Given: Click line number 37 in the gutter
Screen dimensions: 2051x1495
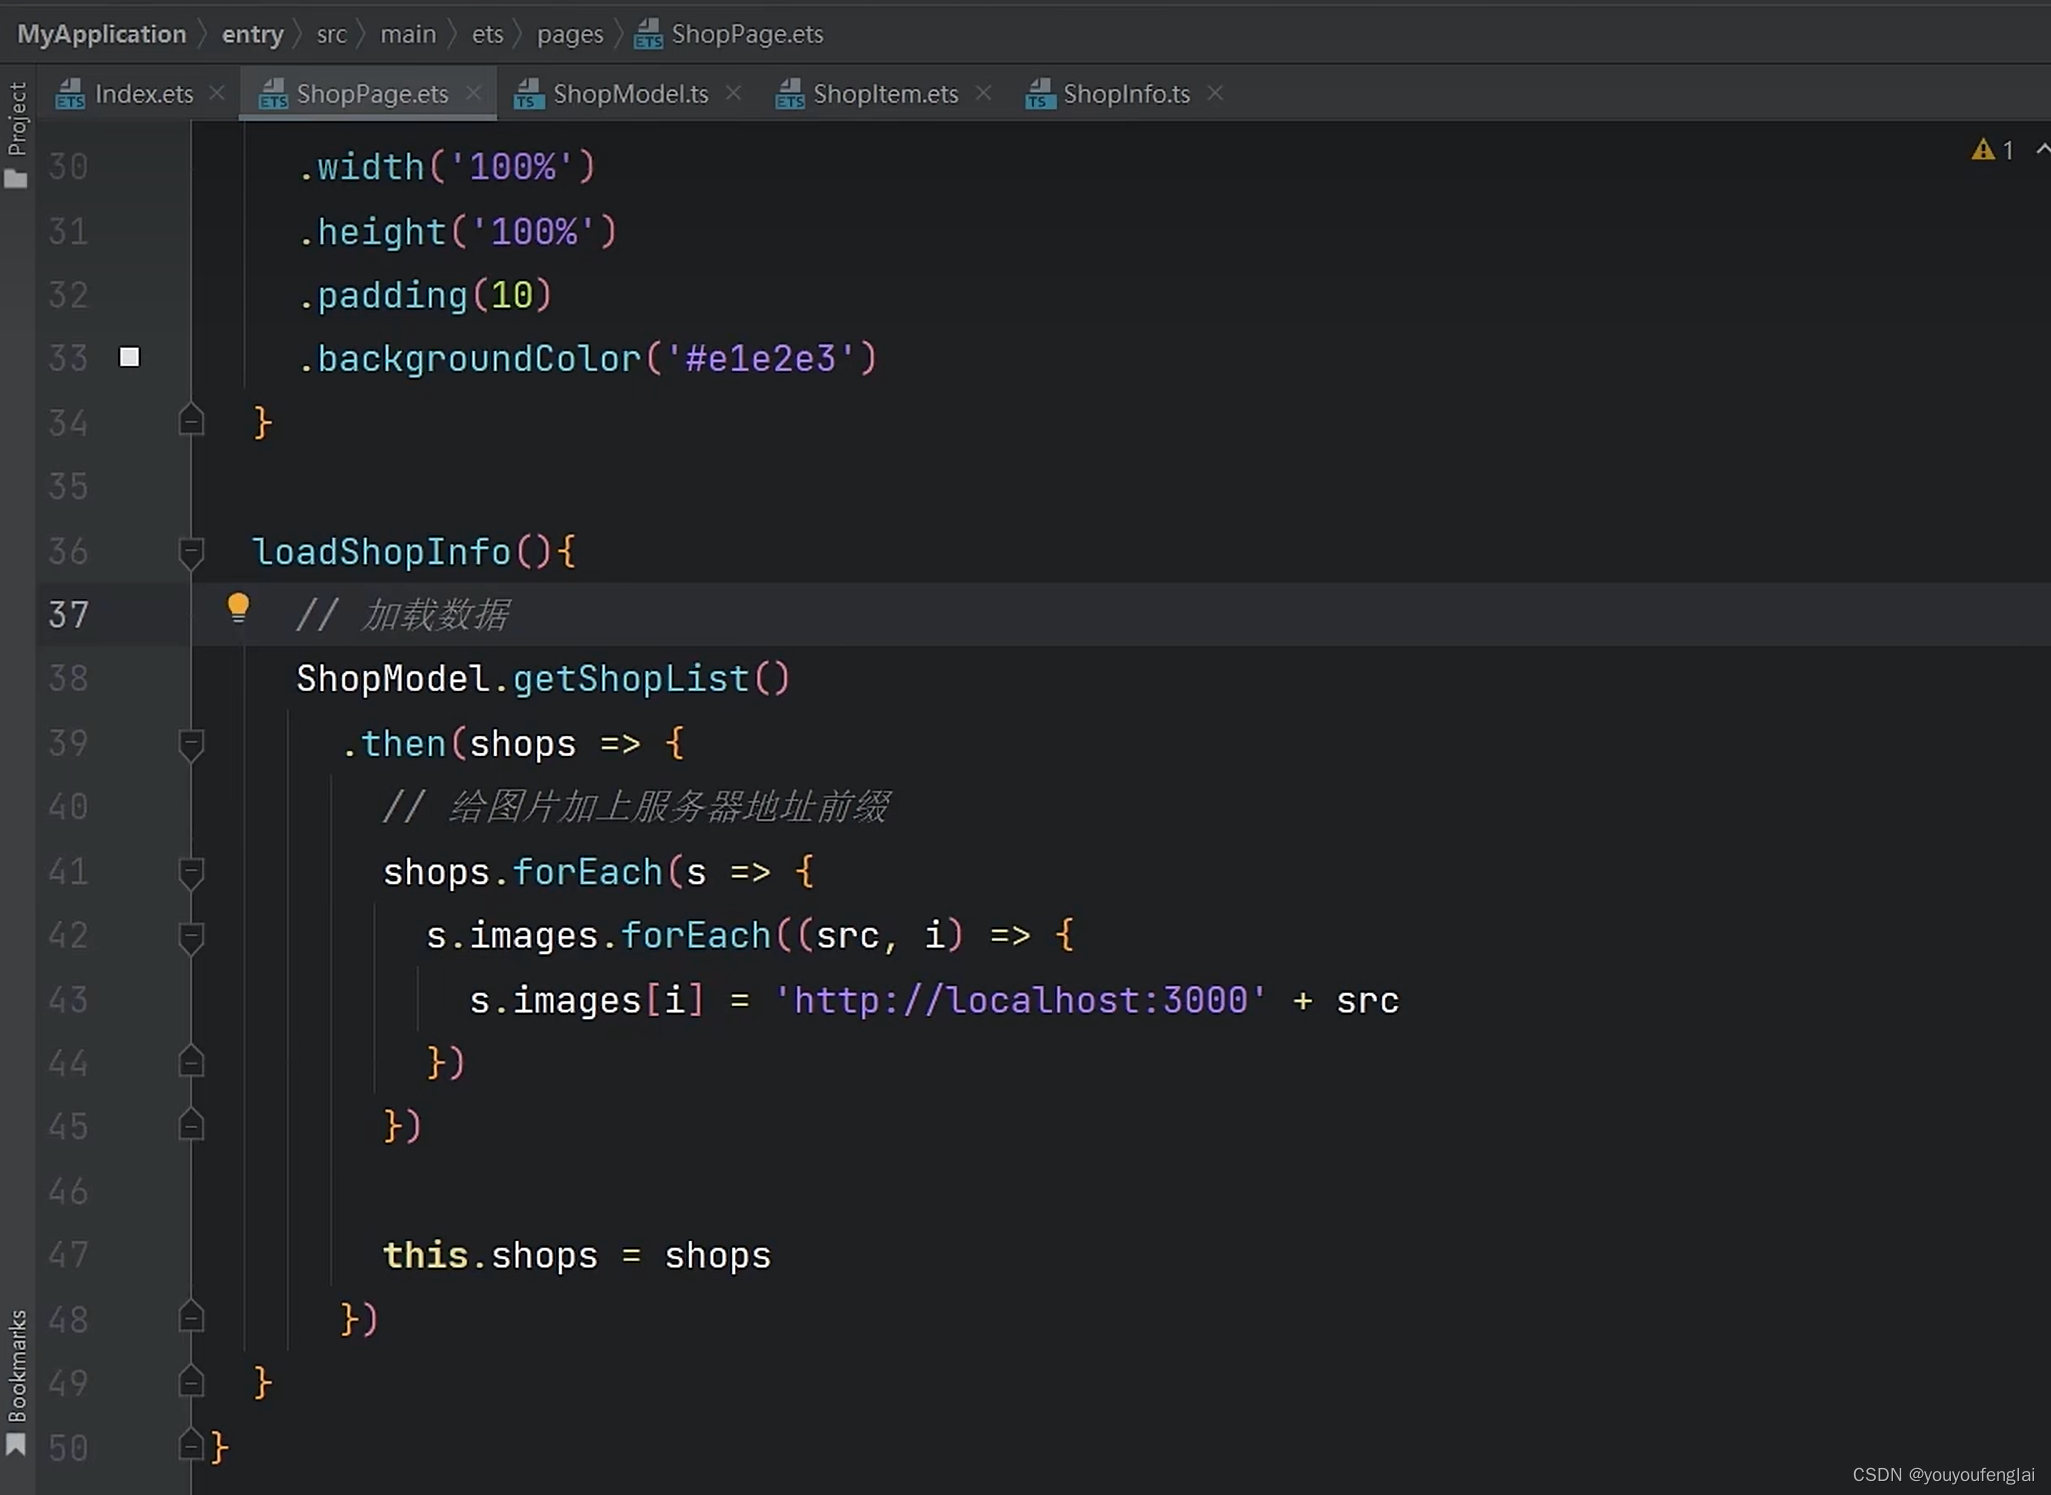Looking at the screenshot, I should [68, 615].
